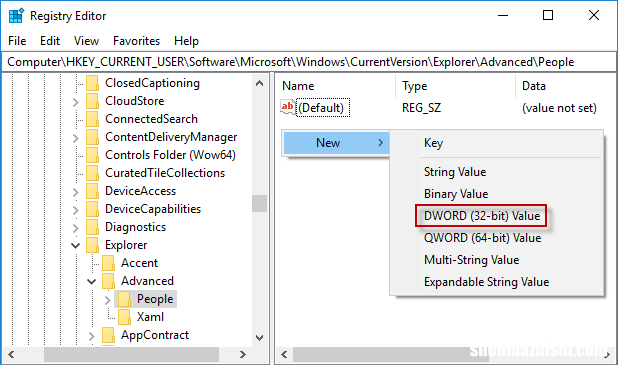Viewport: 618px width, 365px height.
Task: Expand the CloudStore key
Action: (x=76, y=102)
